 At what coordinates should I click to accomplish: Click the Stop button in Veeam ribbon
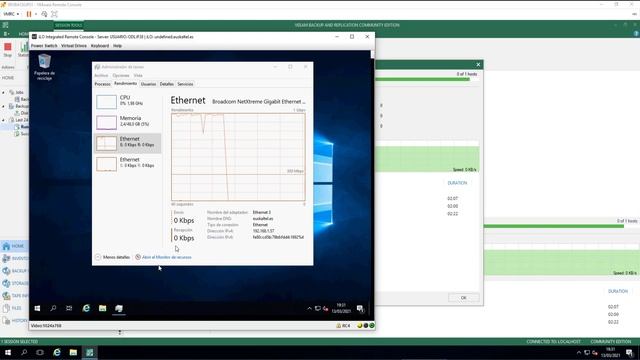coord(8,50)
